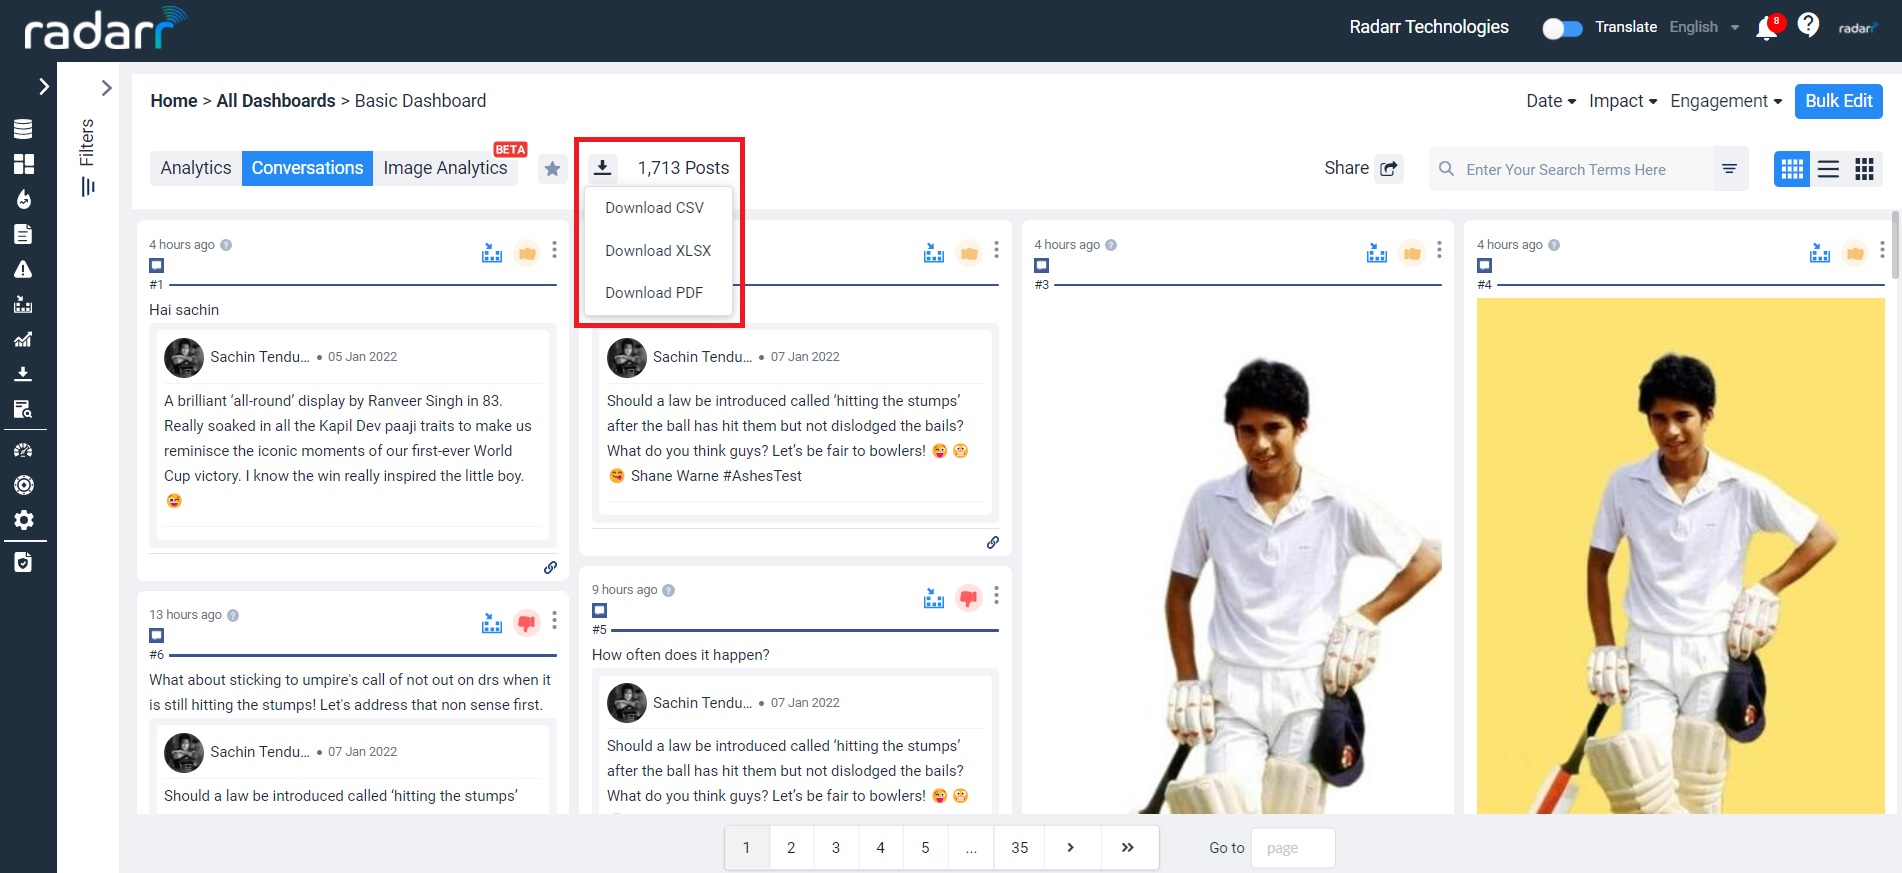Switch to the Conversations tab

pyautogui.click(x=308, y=168)
